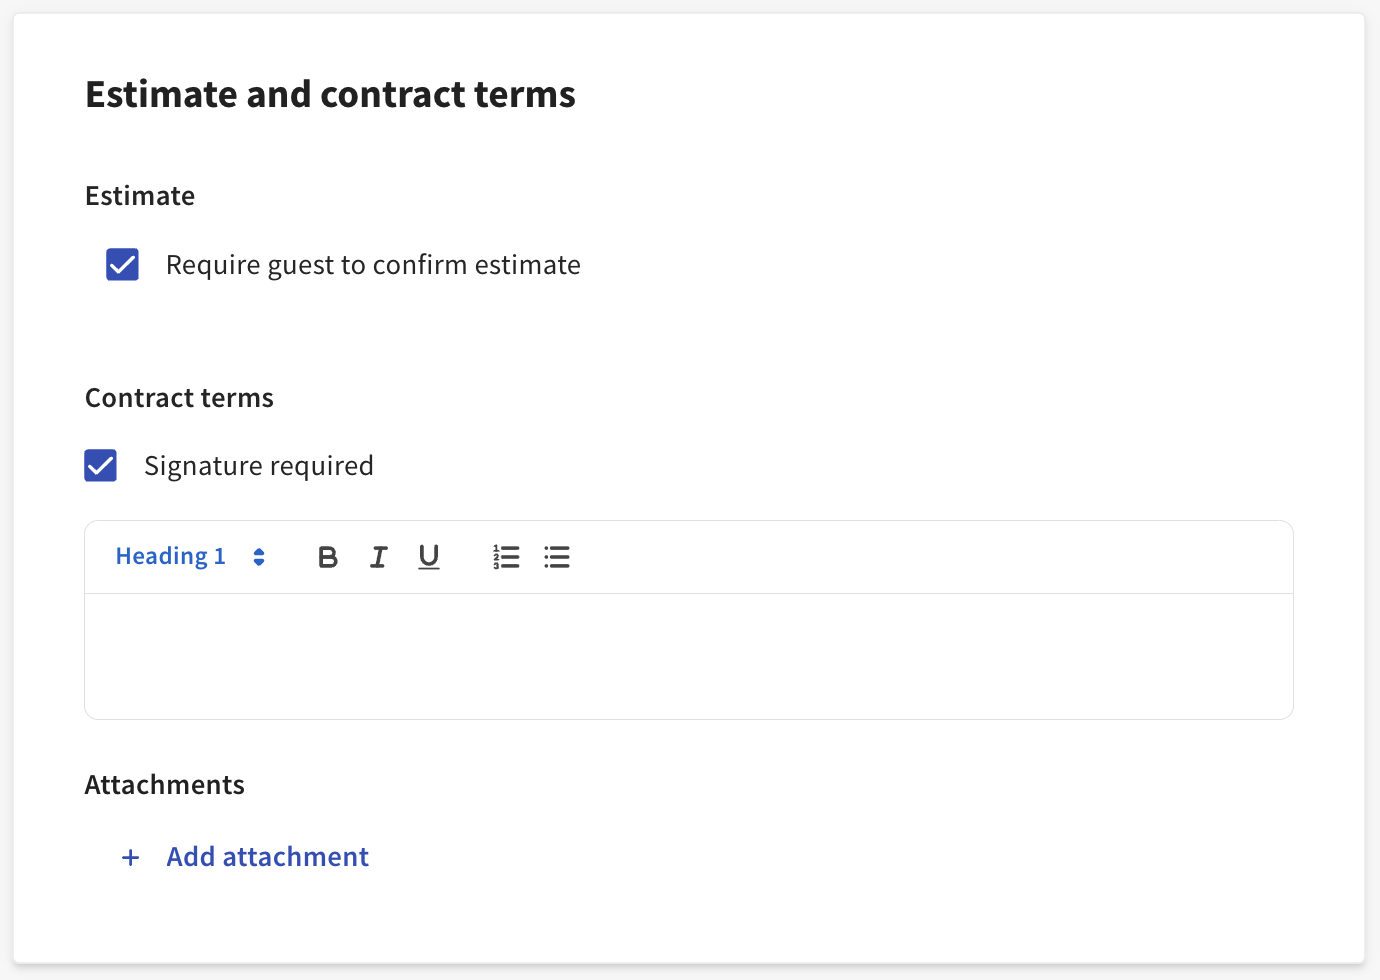Click the Signature required label text
Viewport: 1380px width, 980px height.
click(259, 466)
